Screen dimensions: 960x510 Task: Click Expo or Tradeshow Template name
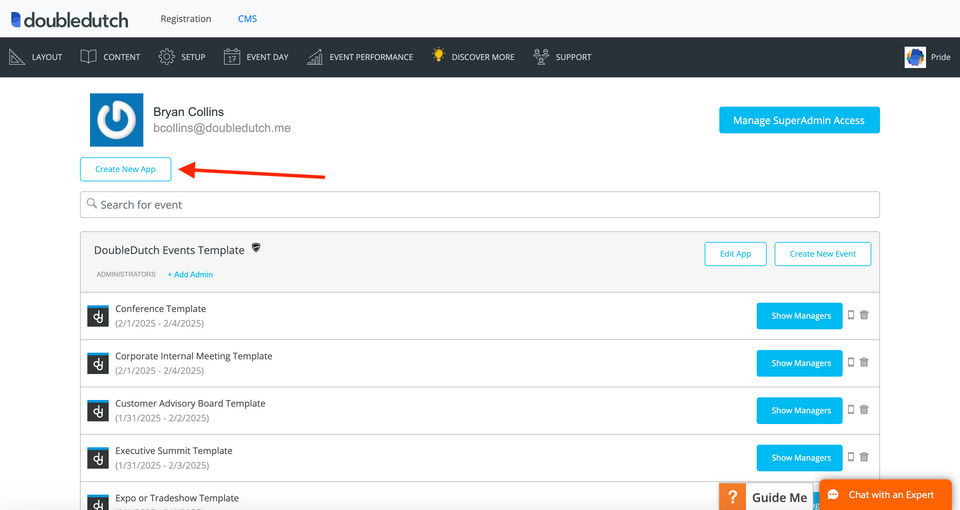tap(177, 498)
